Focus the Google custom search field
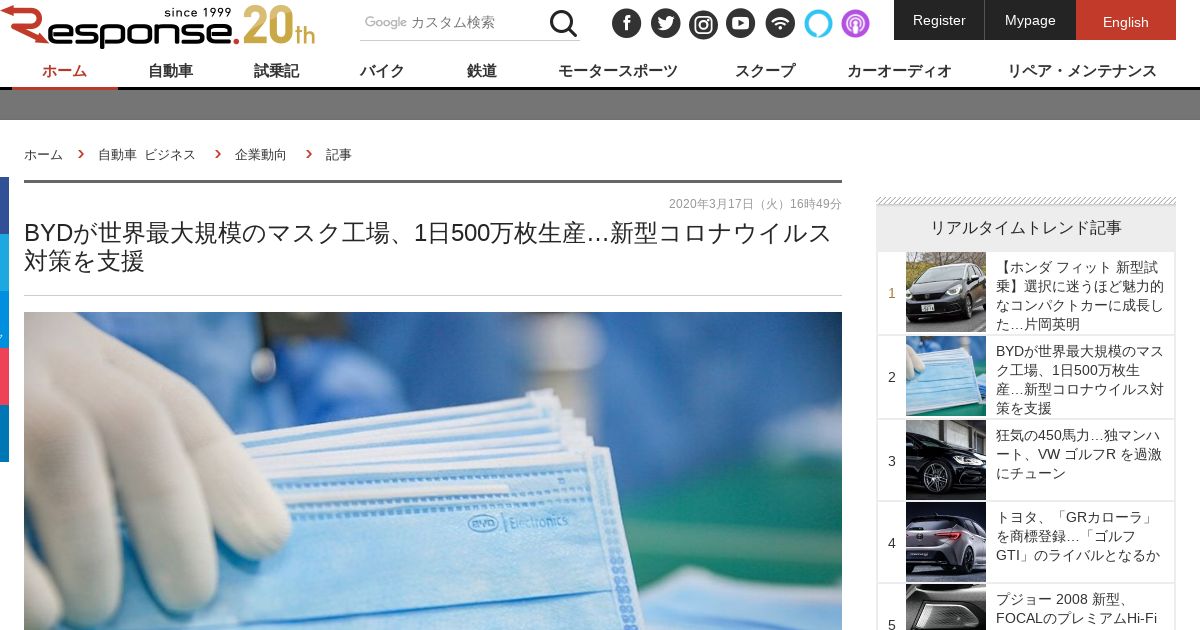Image resolution: width=1200 pixels, height=630 pixels. pos(452,22)
